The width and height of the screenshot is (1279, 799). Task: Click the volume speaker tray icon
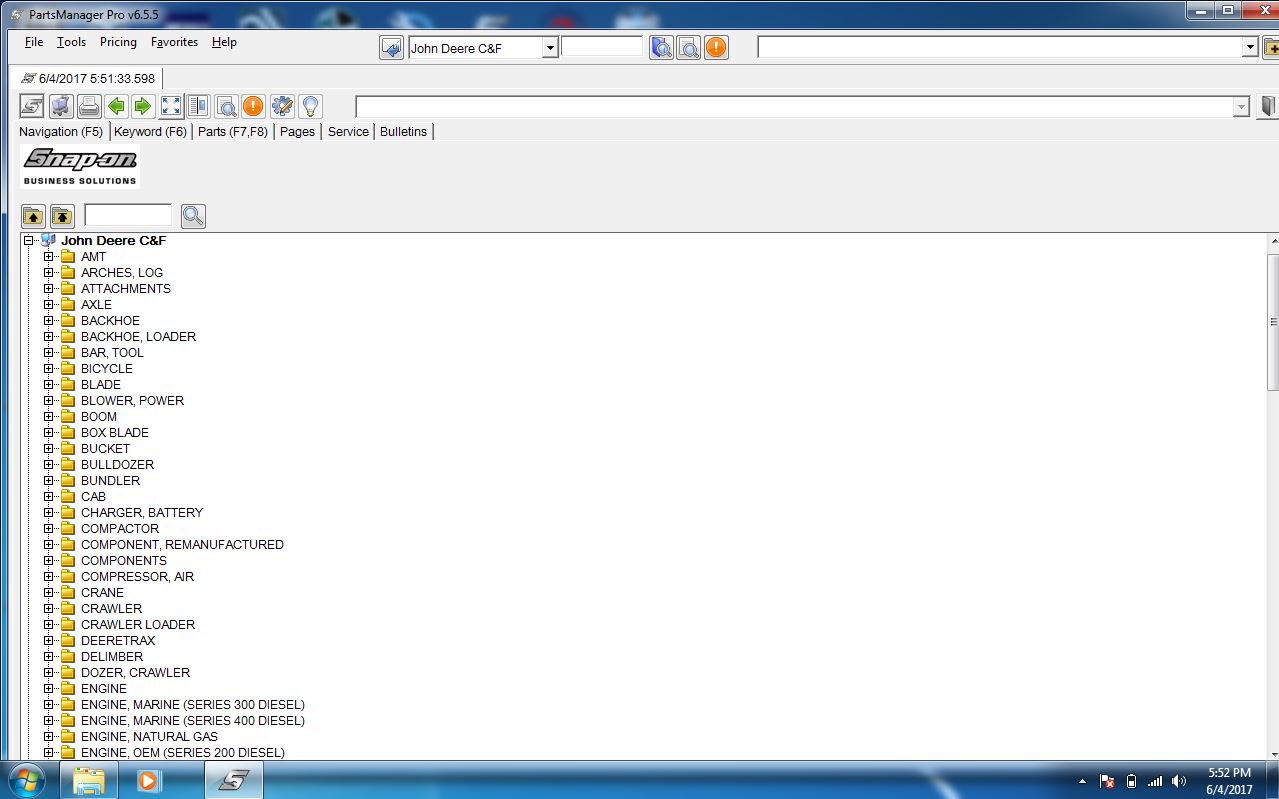pyautogui.click(x=1179, y=781)
